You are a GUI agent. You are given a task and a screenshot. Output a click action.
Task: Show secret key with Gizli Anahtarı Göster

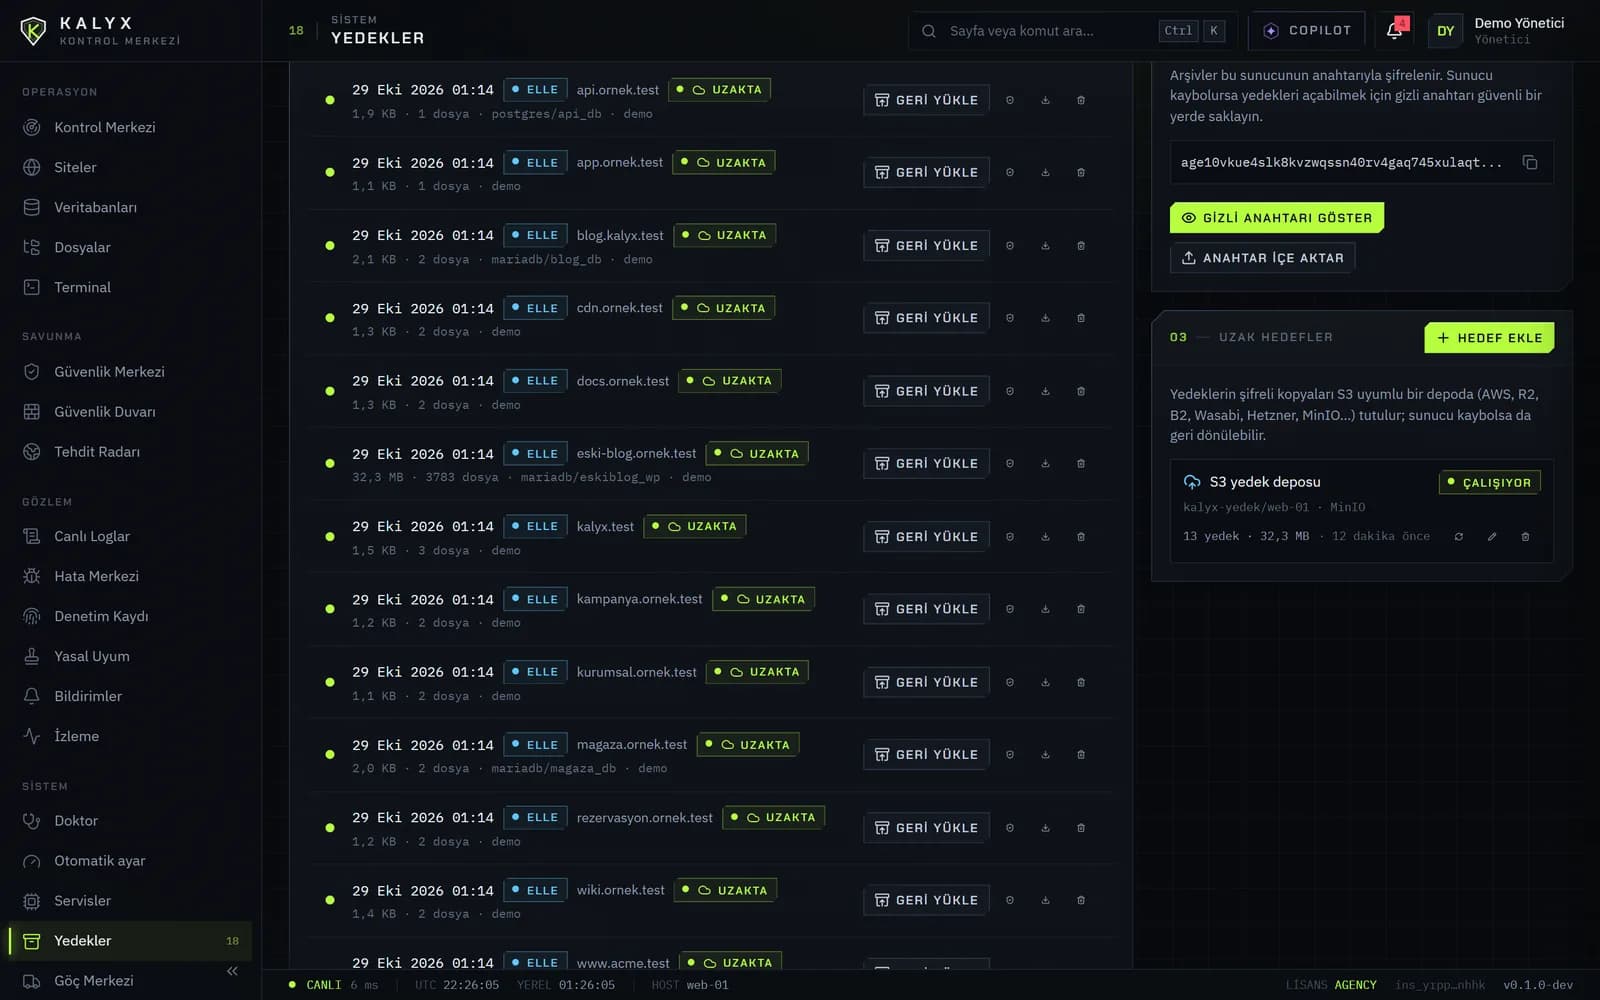(1277, 218)
